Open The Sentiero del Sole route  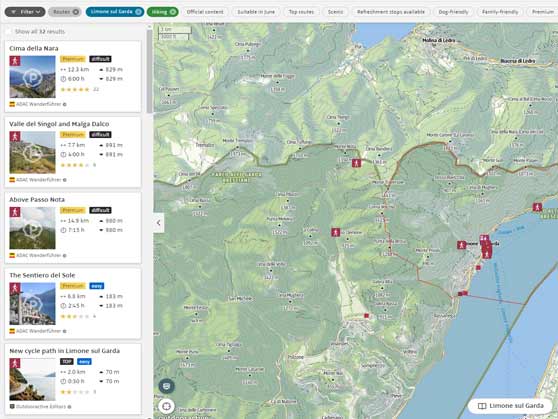click(42, 275)
